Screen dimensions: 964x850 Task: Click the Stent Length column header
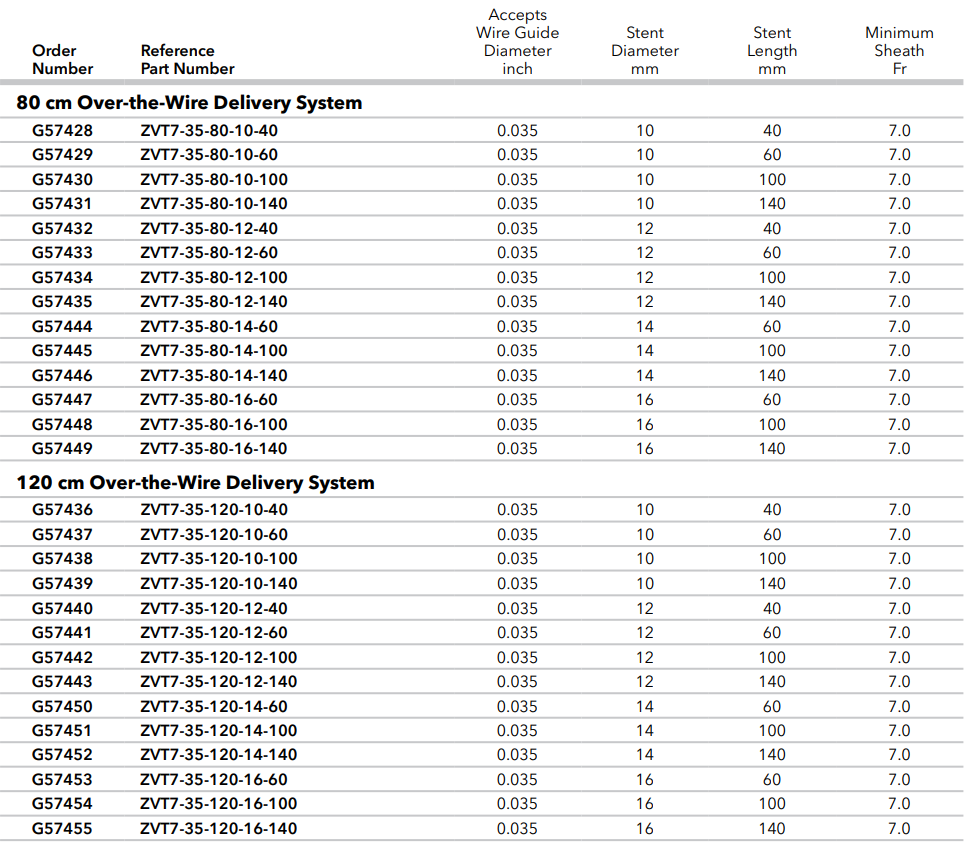pyautogui.click(x=772, y=51)
